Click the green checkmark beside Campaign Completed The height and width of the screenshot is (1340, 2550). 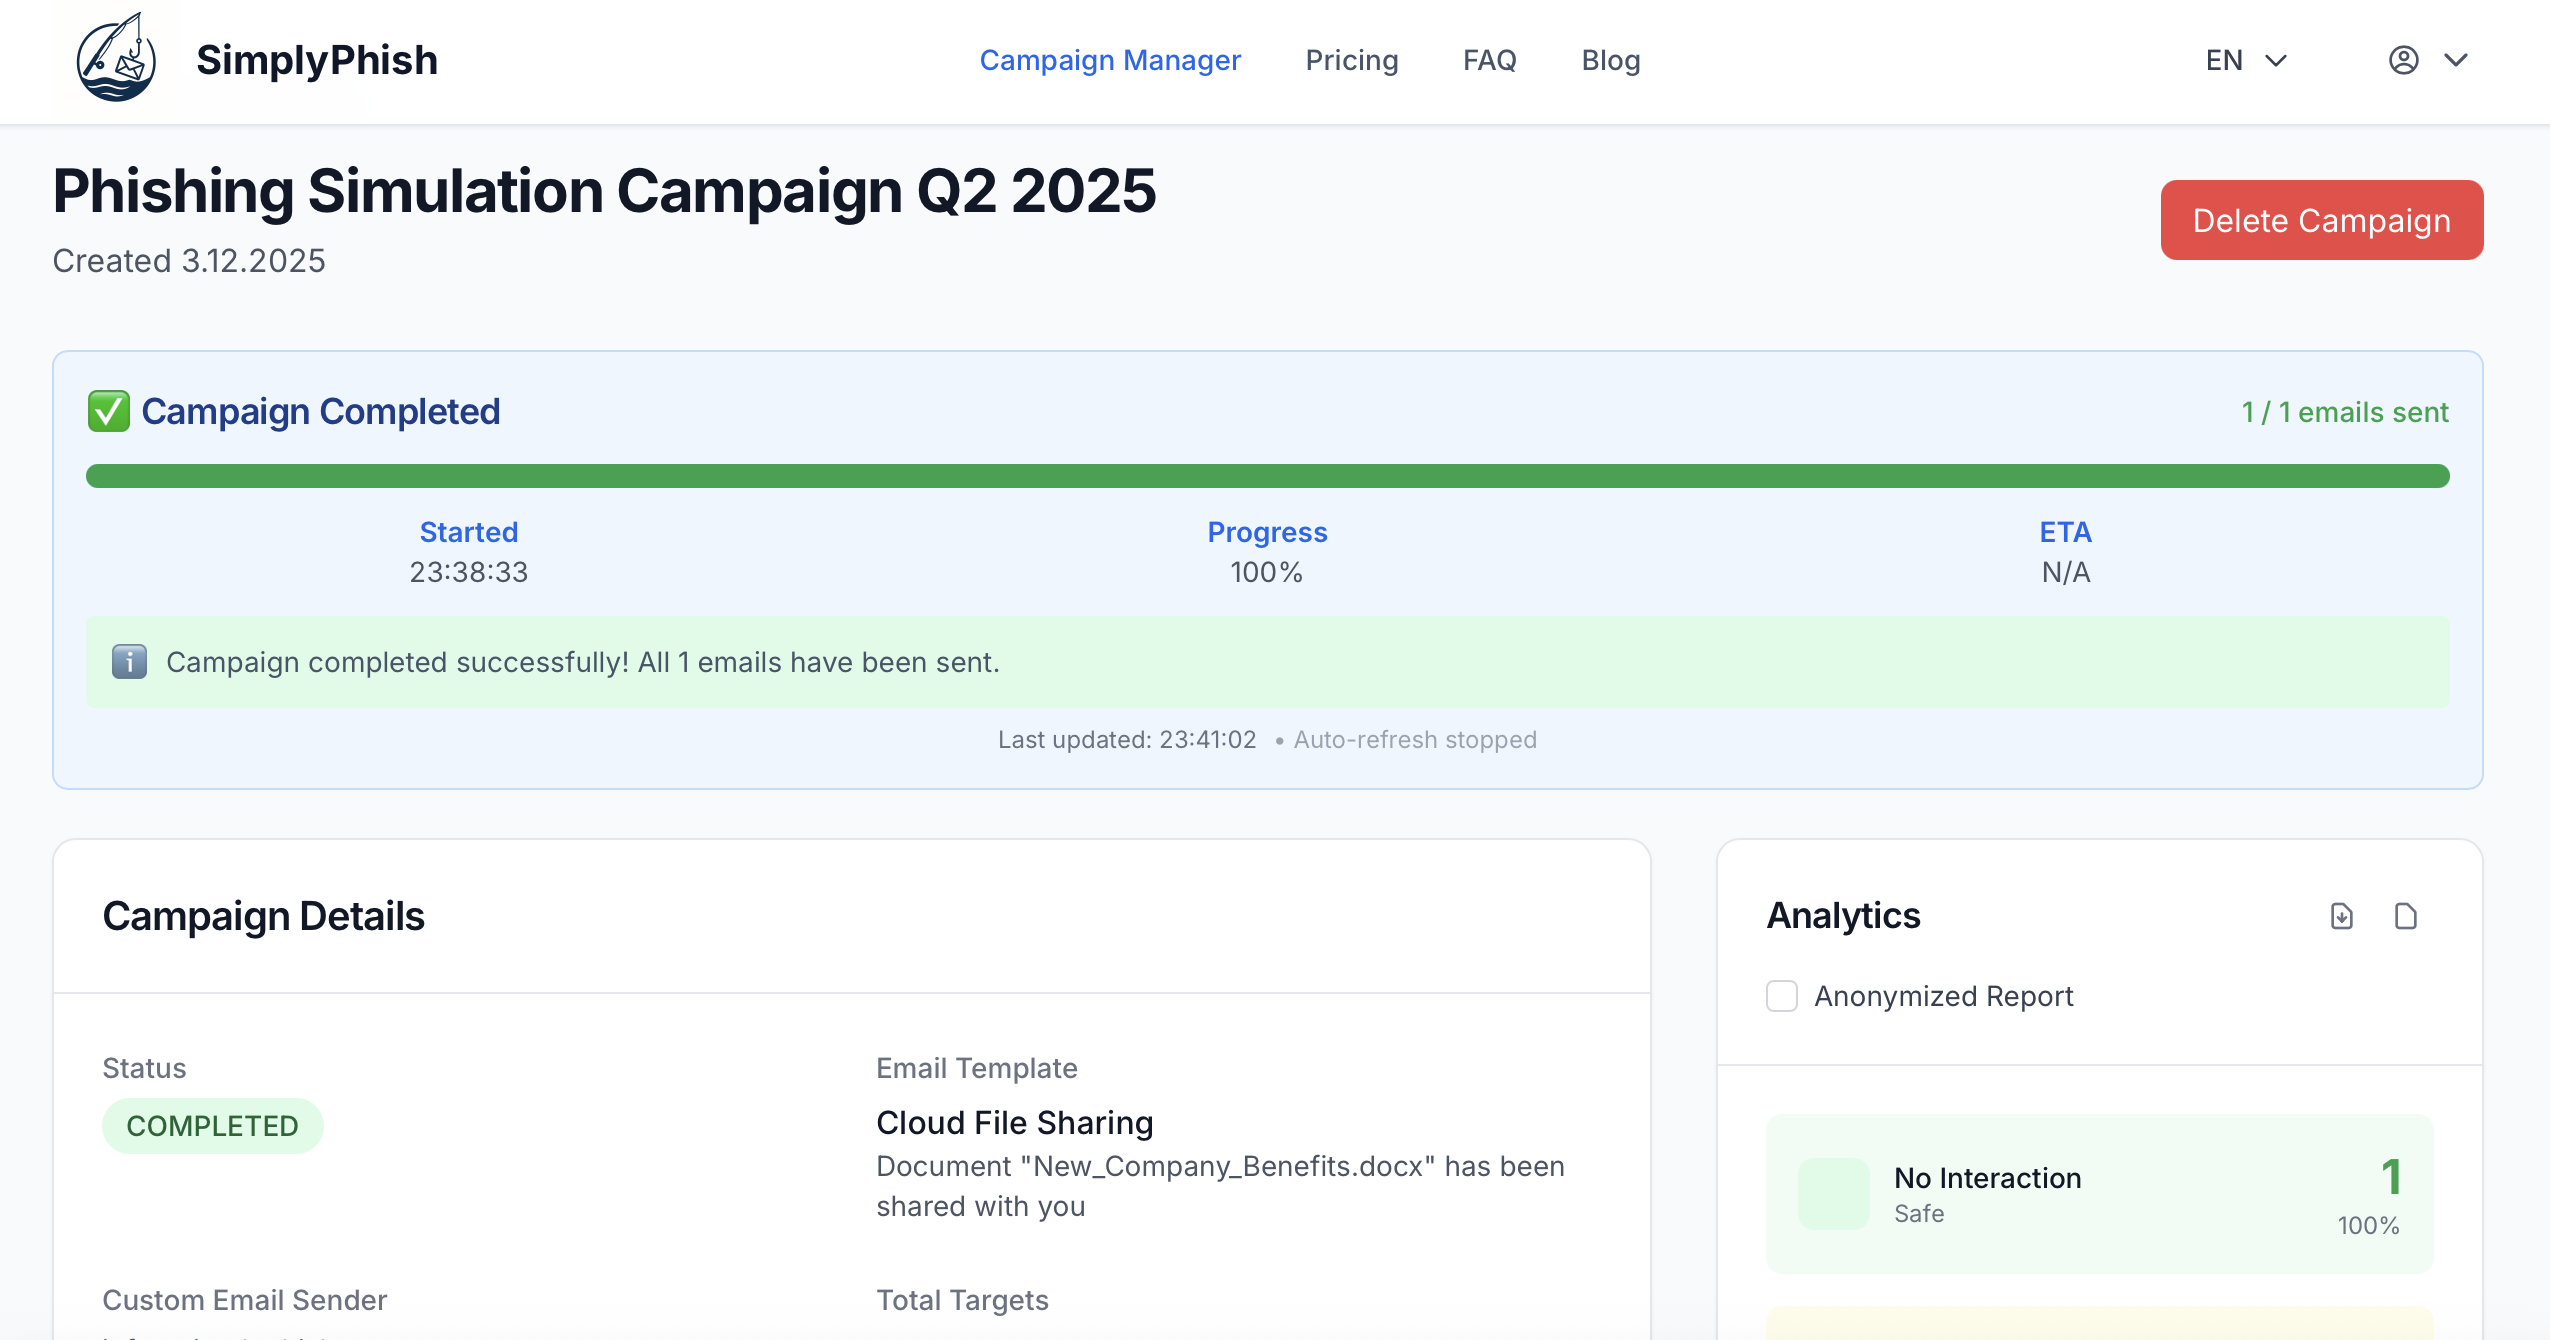pyautogui.click(x=108, y=410)
